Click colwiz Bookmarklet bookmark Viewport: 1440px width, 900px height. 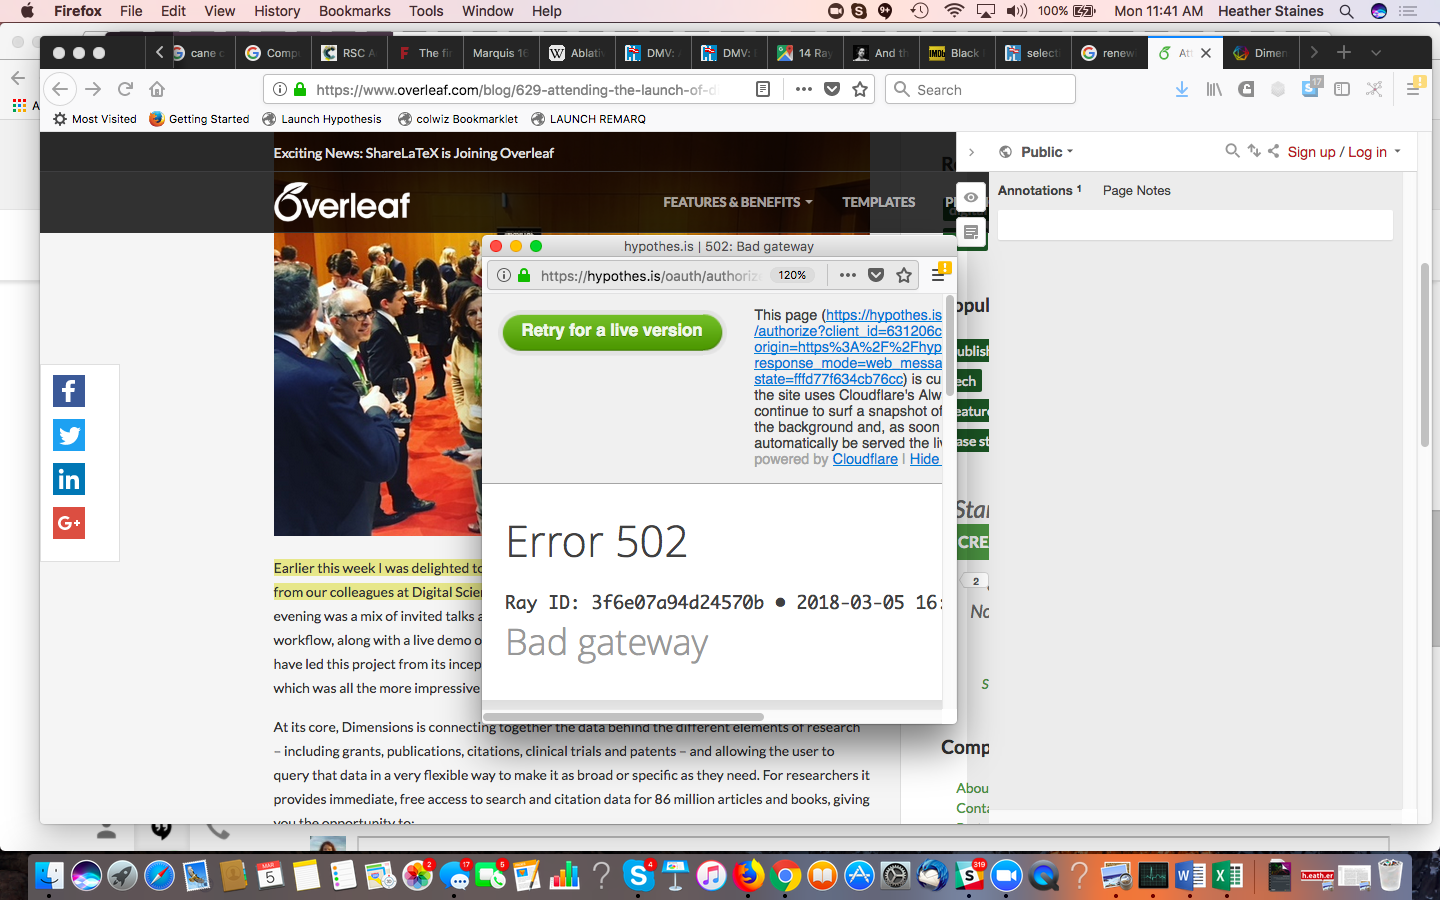click(x=458, y=119)
